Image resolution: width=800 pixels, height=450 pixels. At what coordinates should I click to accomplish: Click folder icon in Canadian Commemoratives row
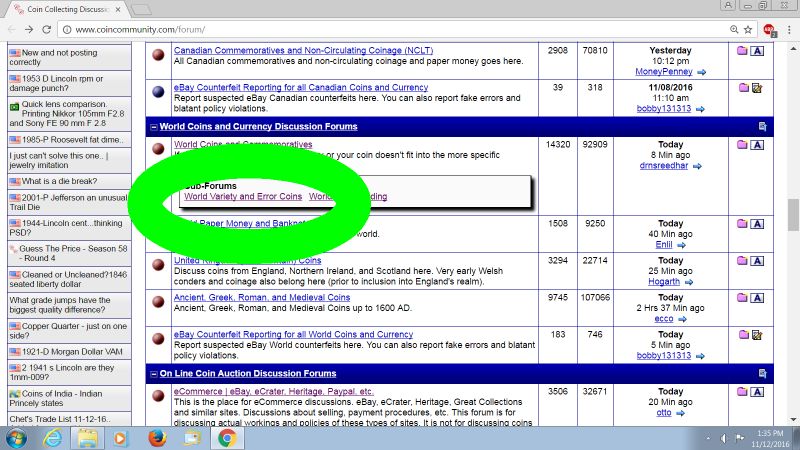pos(742,51)
